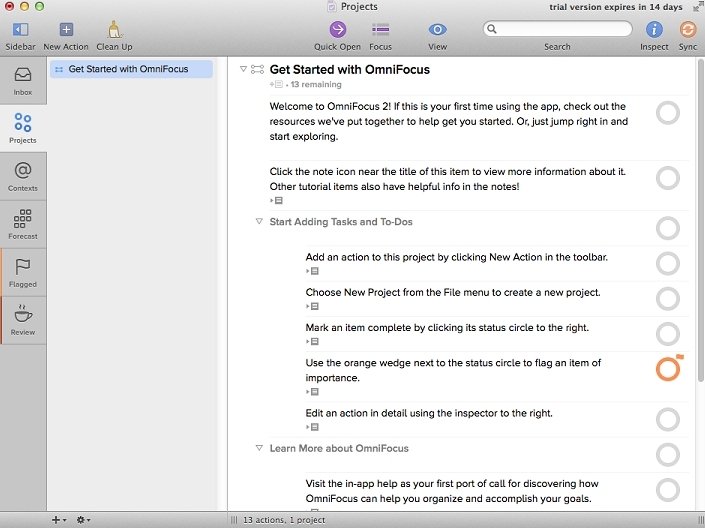Select Get Started with OmniFocus in sidebar
Screen dimensions: 705x528
(131, 69)
